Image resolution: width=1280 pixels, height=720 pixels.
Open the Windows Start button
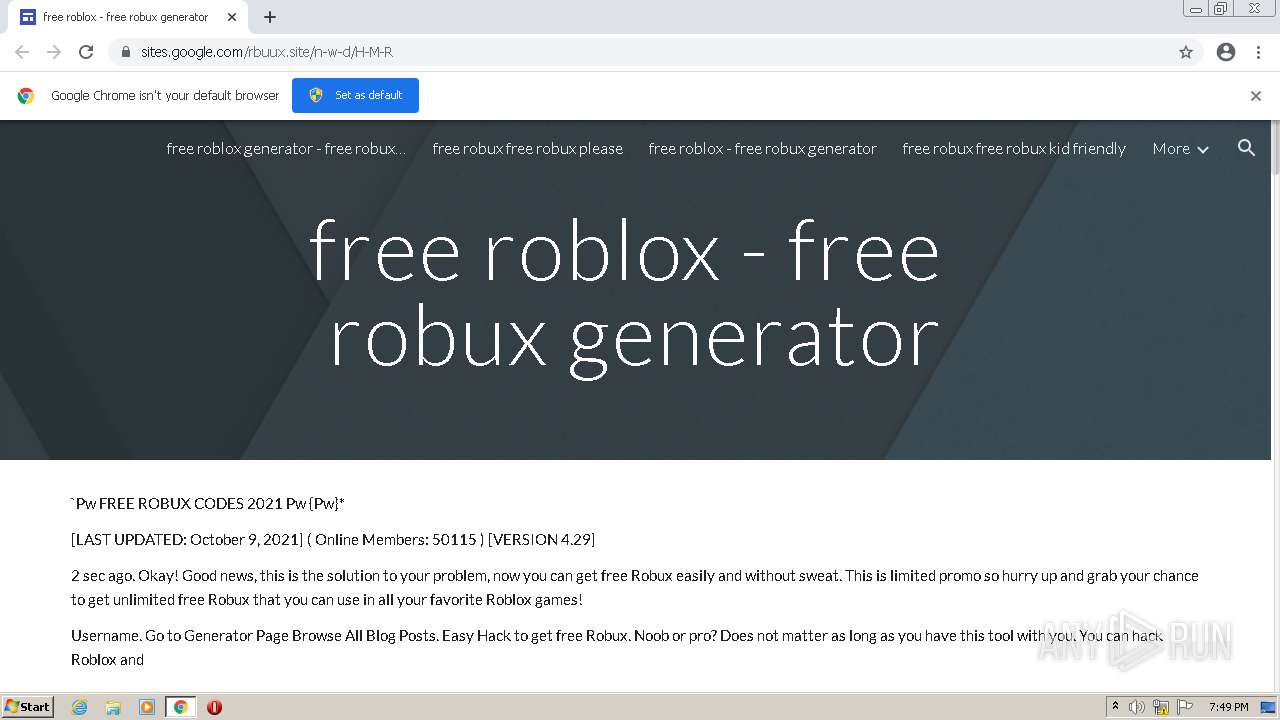pyautogui.click(x=27, y=707)
